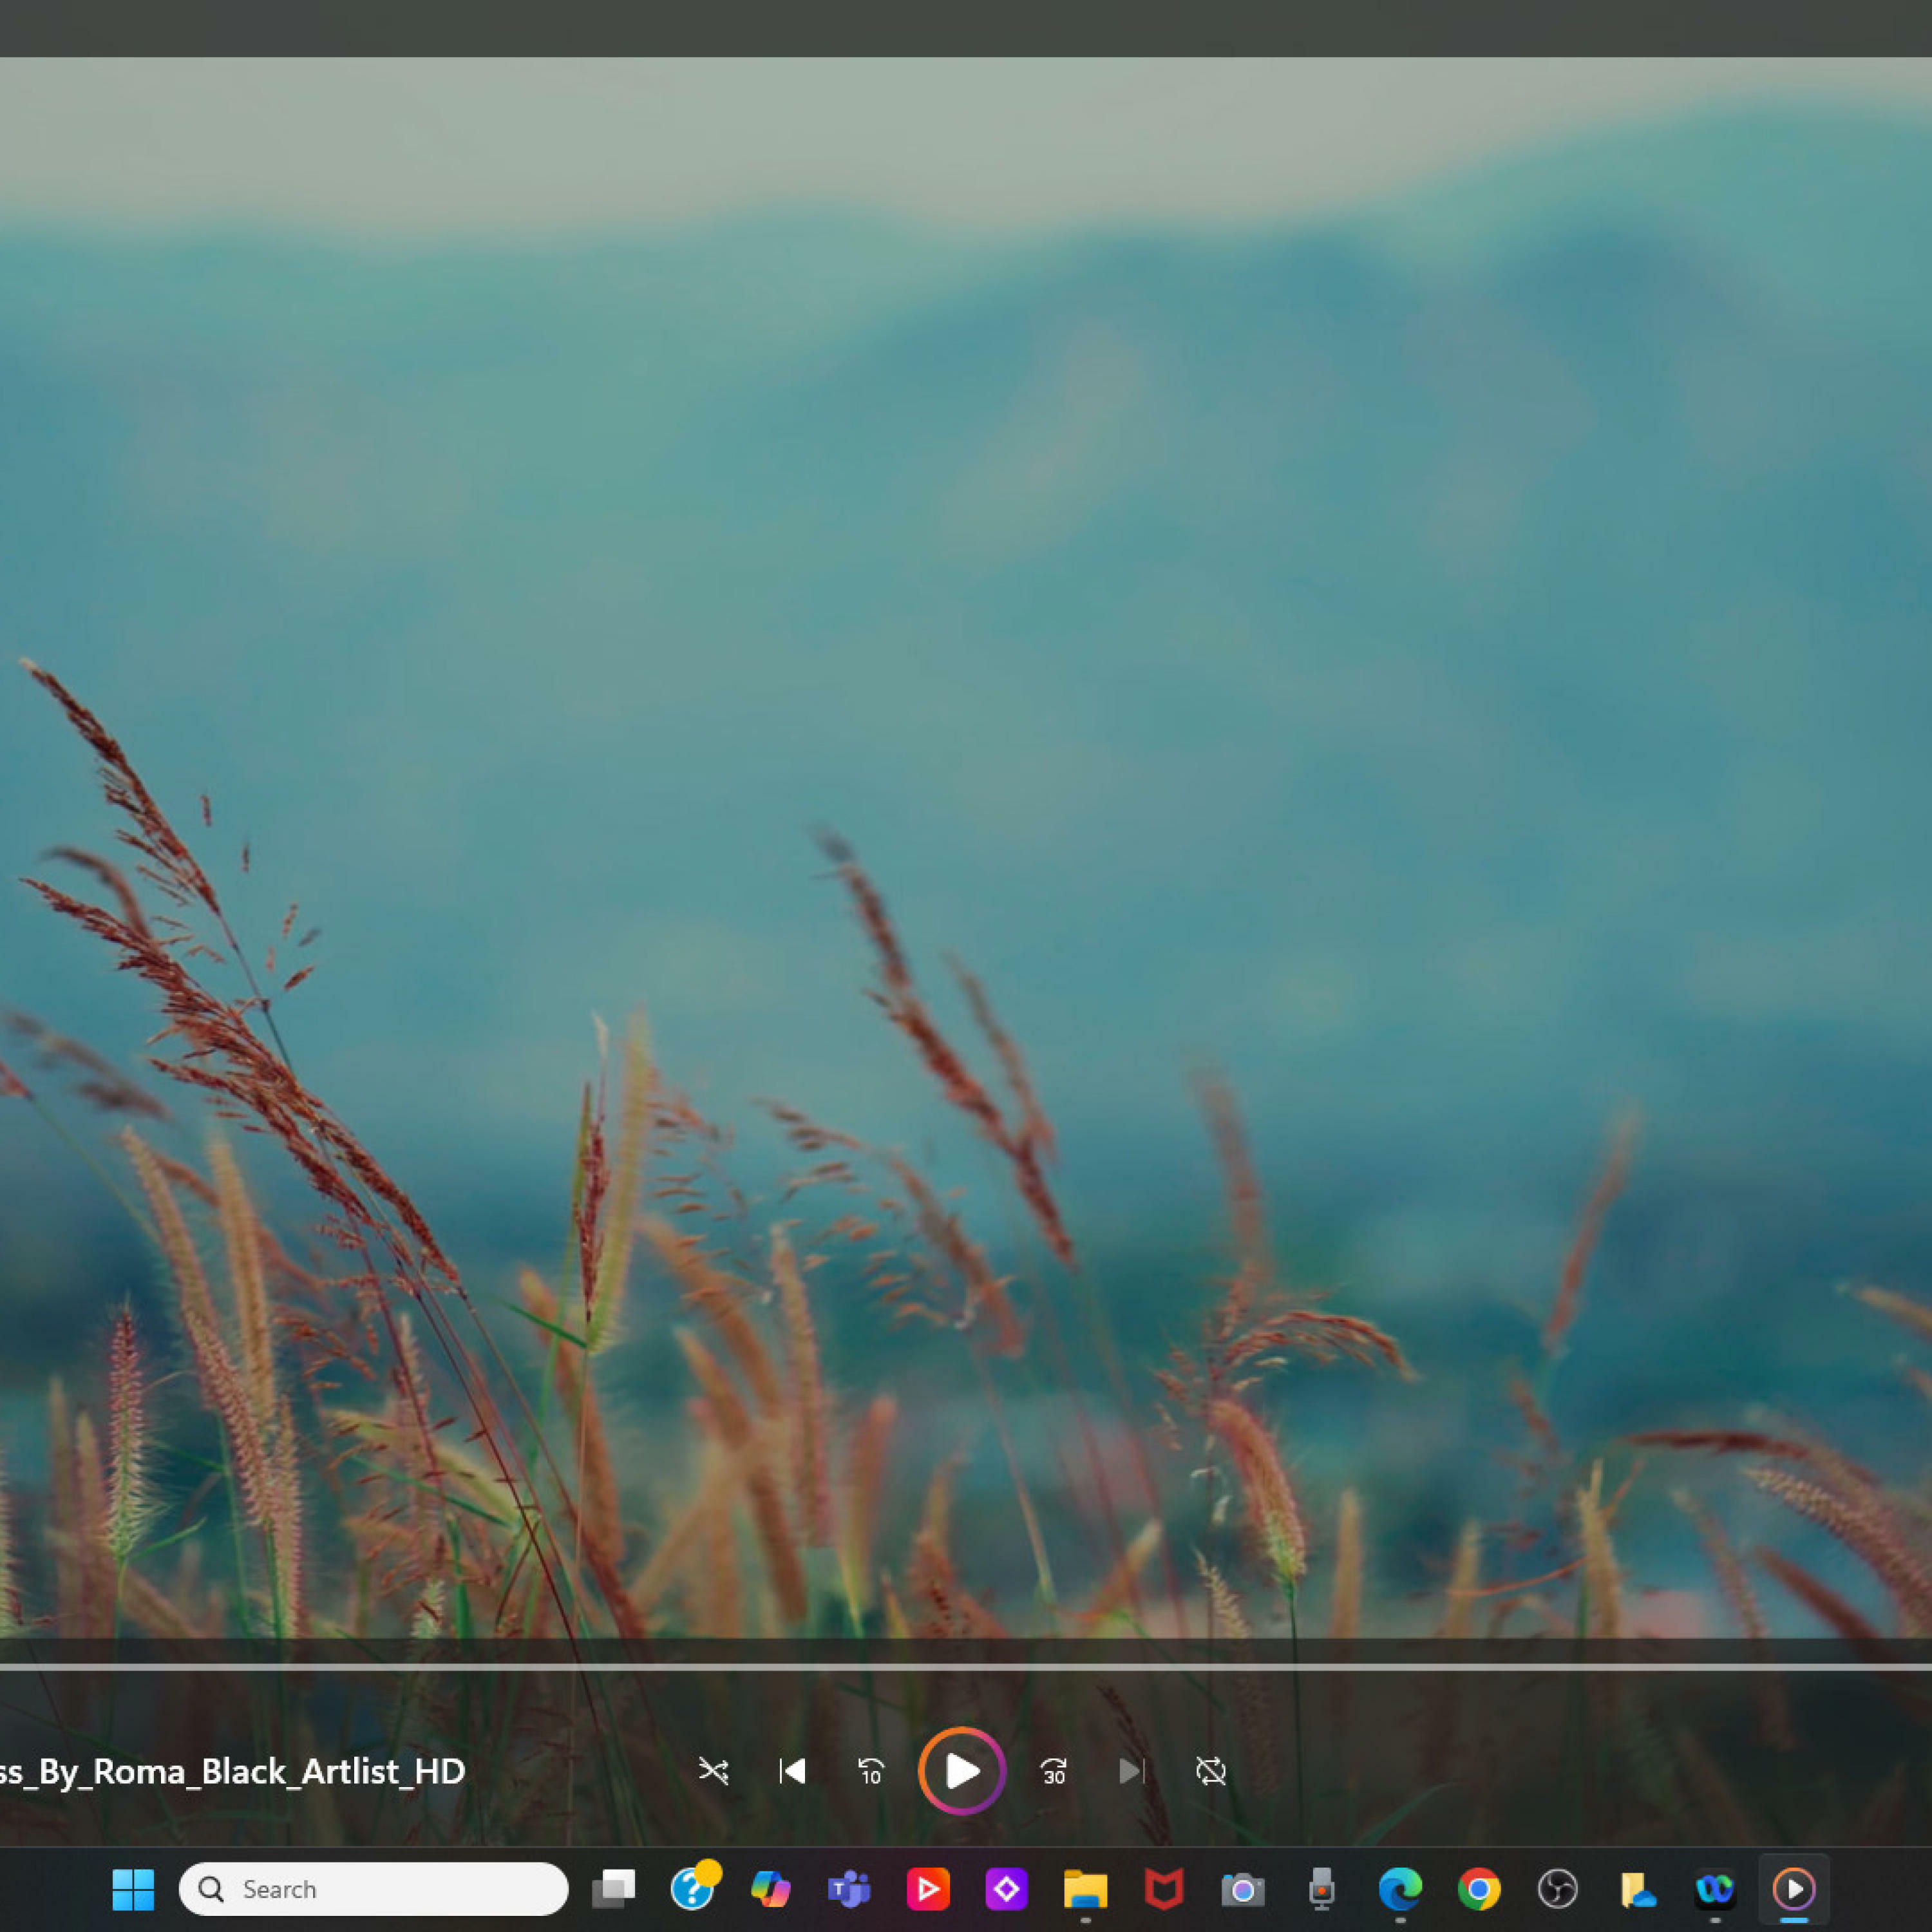This screenshot has width=1932, height=1932.
Task: Open Google Chrome from taskbar
Action: 1479,1889
